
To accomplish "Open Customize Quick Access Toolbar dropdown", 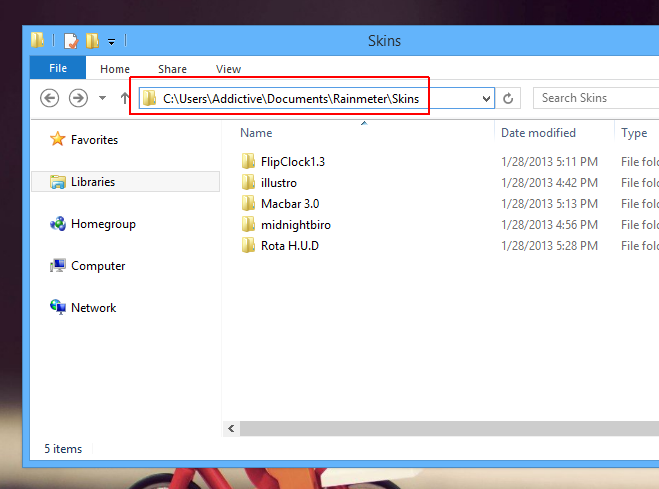I will point(111,42).
